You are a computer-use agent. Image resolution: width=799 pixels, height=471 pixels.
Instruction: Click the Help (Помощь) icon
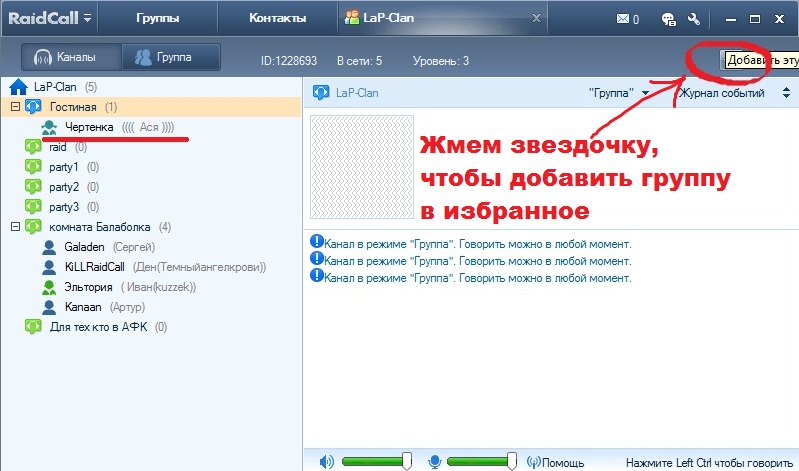coord(534,462)
